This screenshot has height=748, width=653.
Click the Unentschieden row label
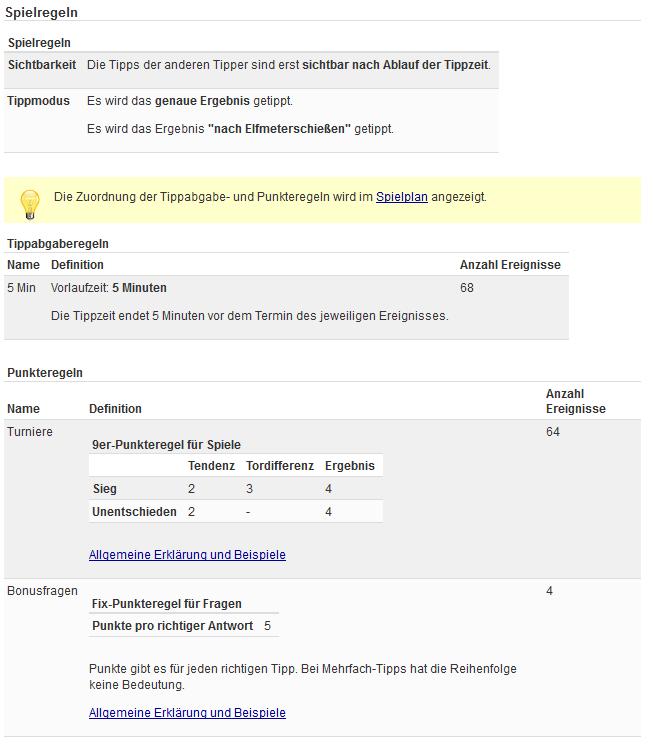[x=134, y=512]
